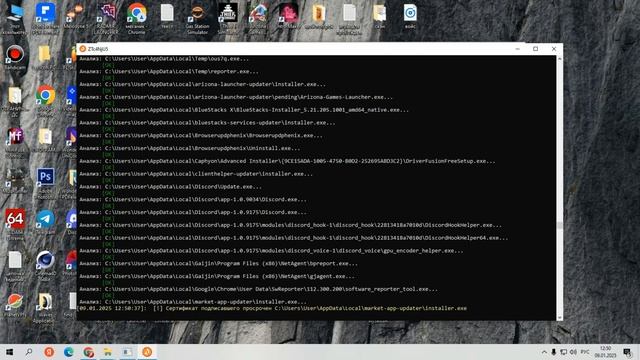Viewport: 640px width, 360px height.
Task: Open the notification center
Action: pyautogui.click(x=627, y=352)
